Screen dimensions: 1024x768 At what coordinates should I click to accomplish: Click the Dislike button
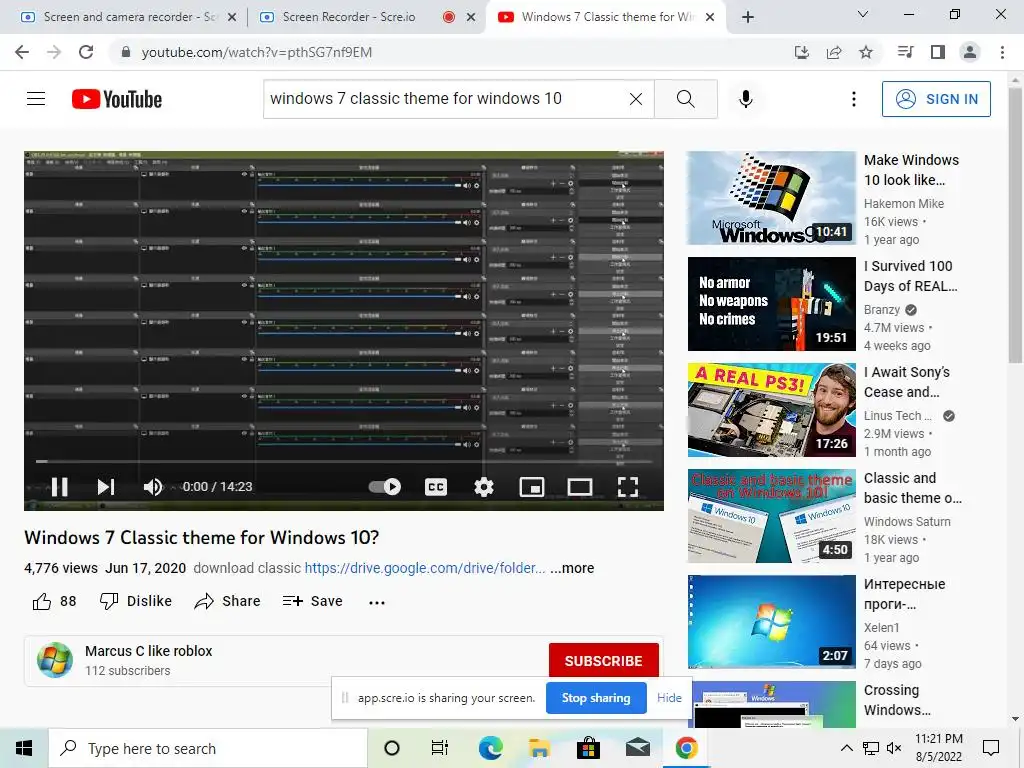click(x=135, y=601)
